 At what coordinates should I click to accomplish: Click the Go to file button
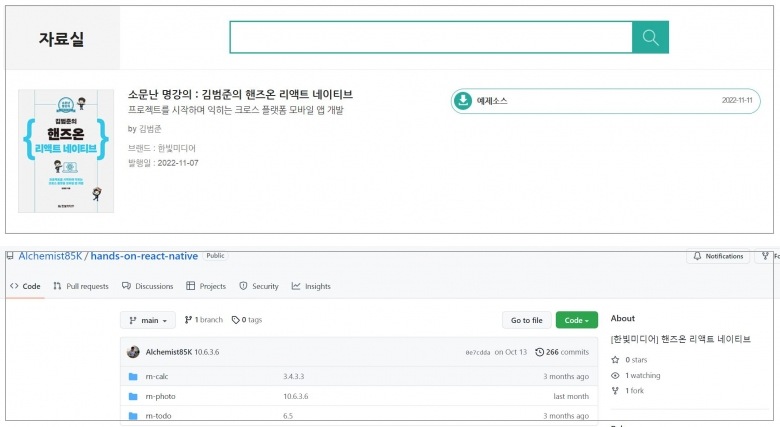pyautogui.click(x=527, y=320)
